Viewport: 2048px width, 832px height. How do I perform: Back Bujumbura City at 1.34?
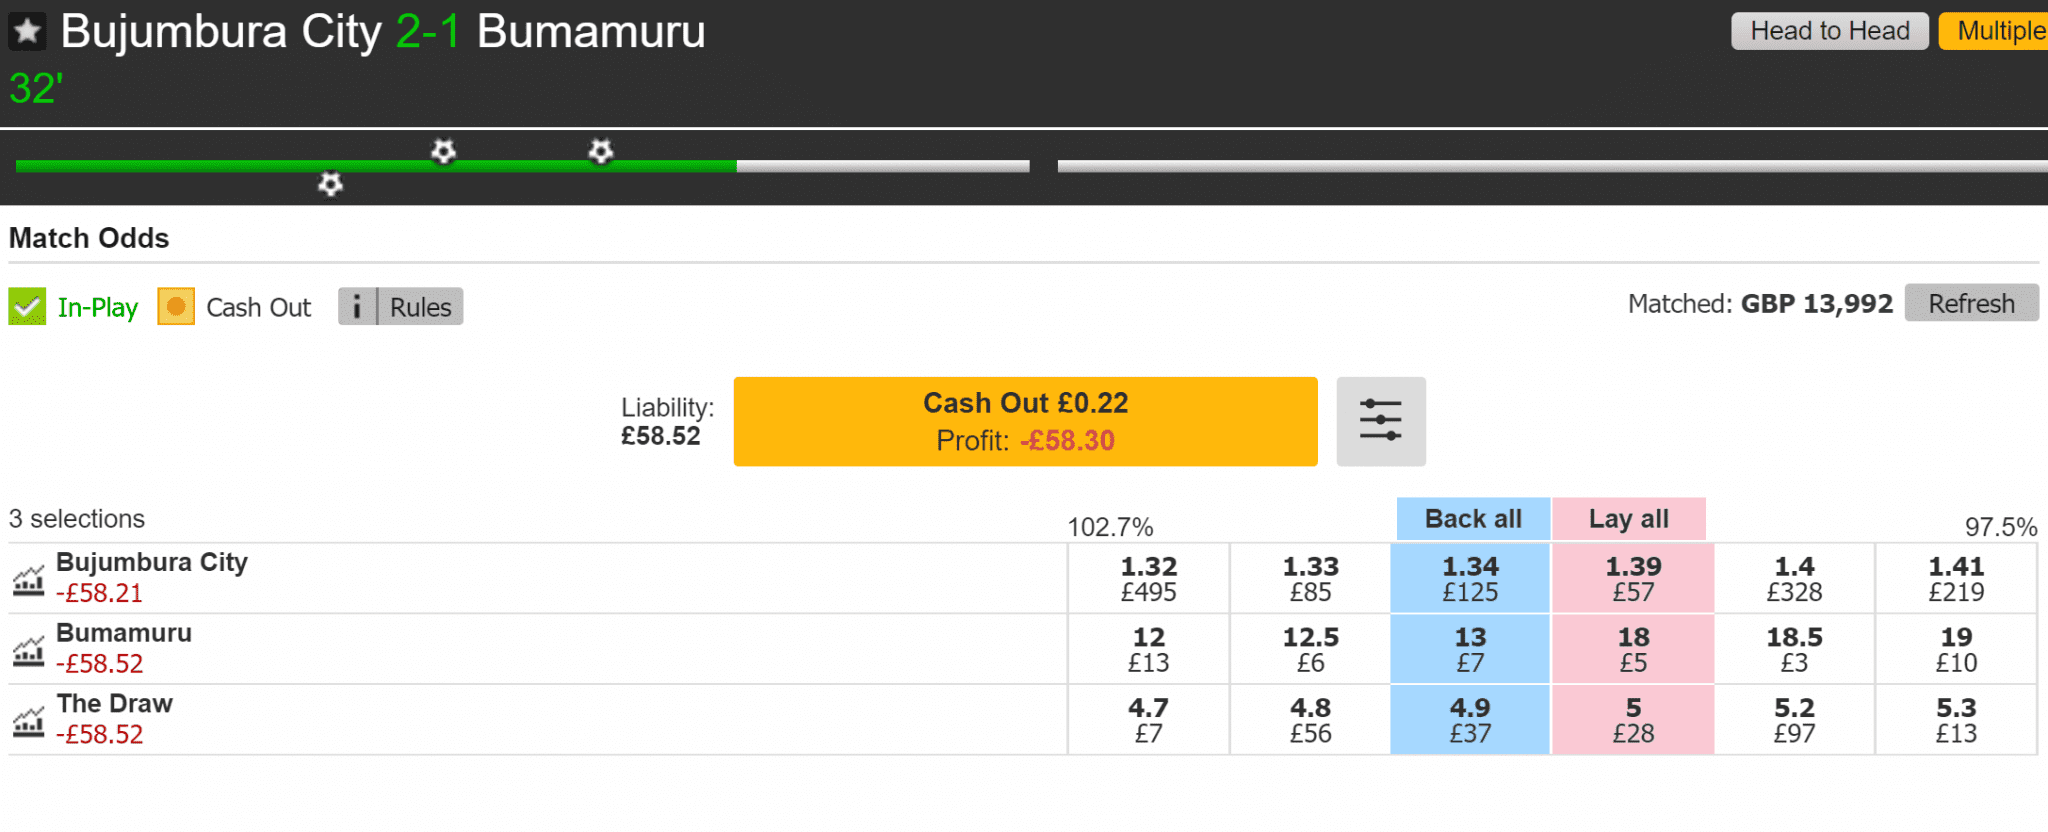point(1470,579)
